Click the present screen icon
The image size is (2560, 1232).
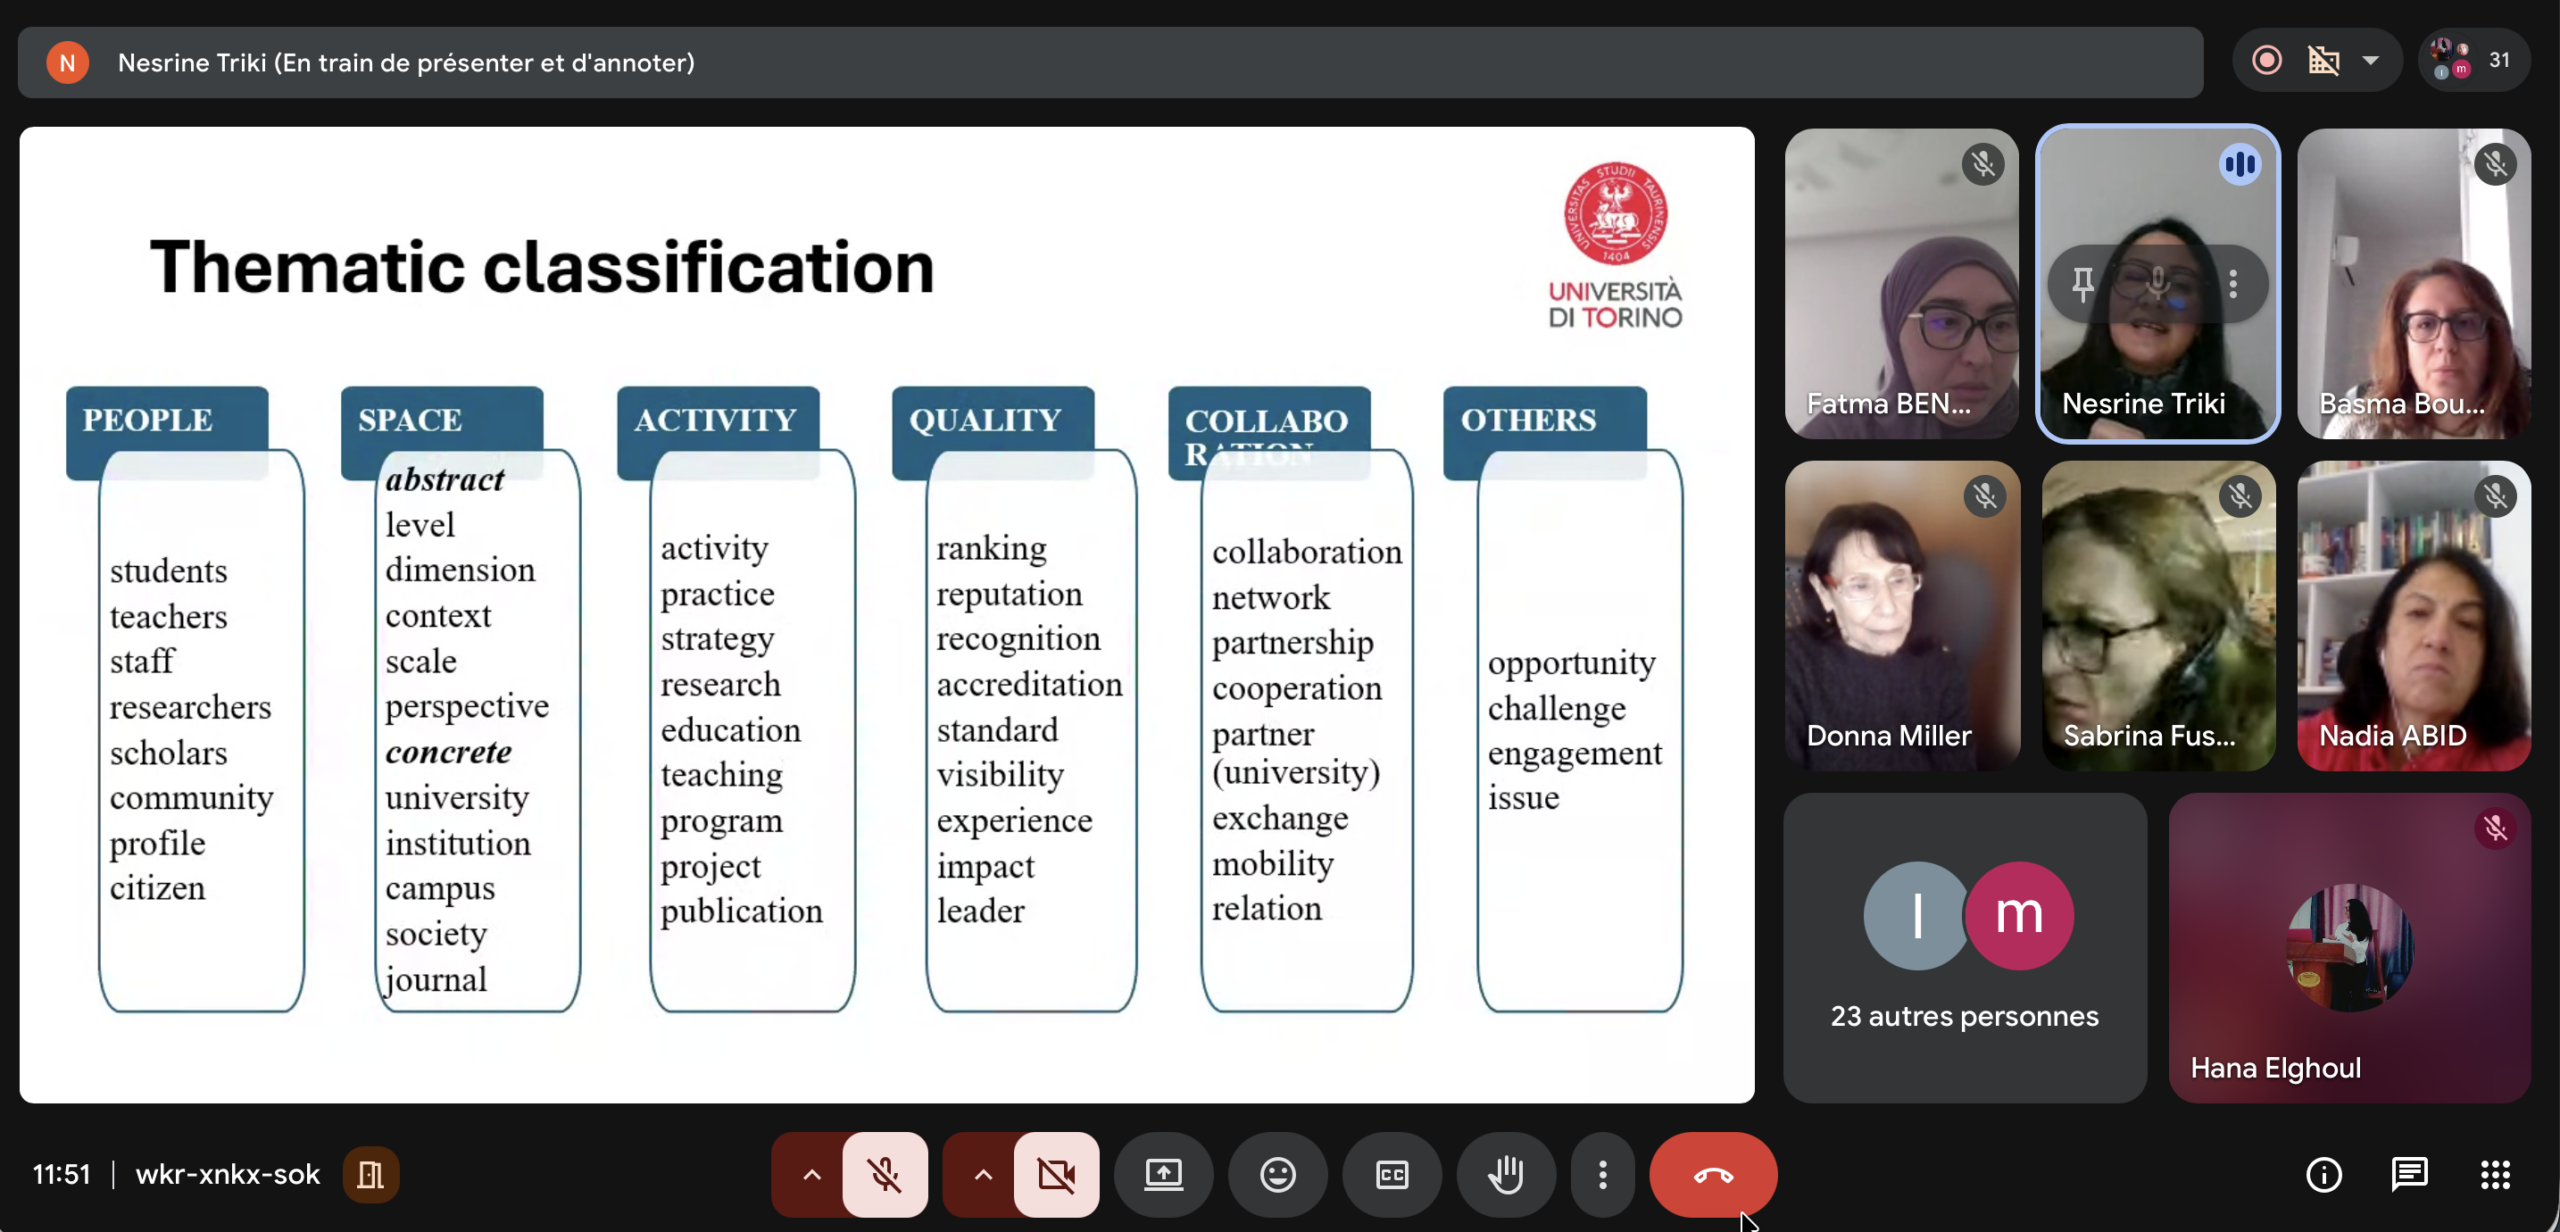coord(1163,1174)
